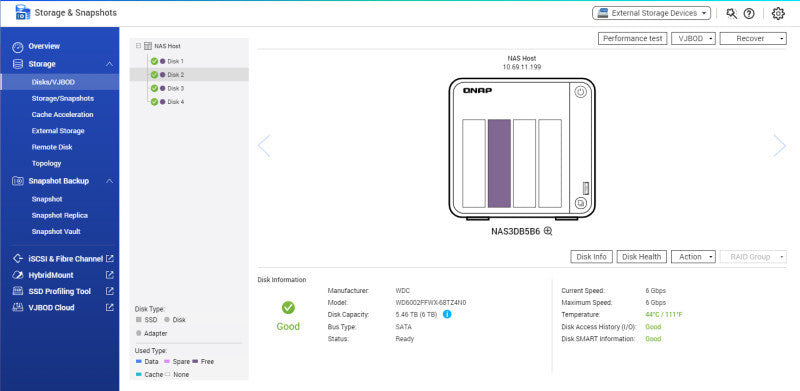Click the NAS host IP 10.69.11.199
The width and height of the screenshot is (800, 391).
point(522,67)
